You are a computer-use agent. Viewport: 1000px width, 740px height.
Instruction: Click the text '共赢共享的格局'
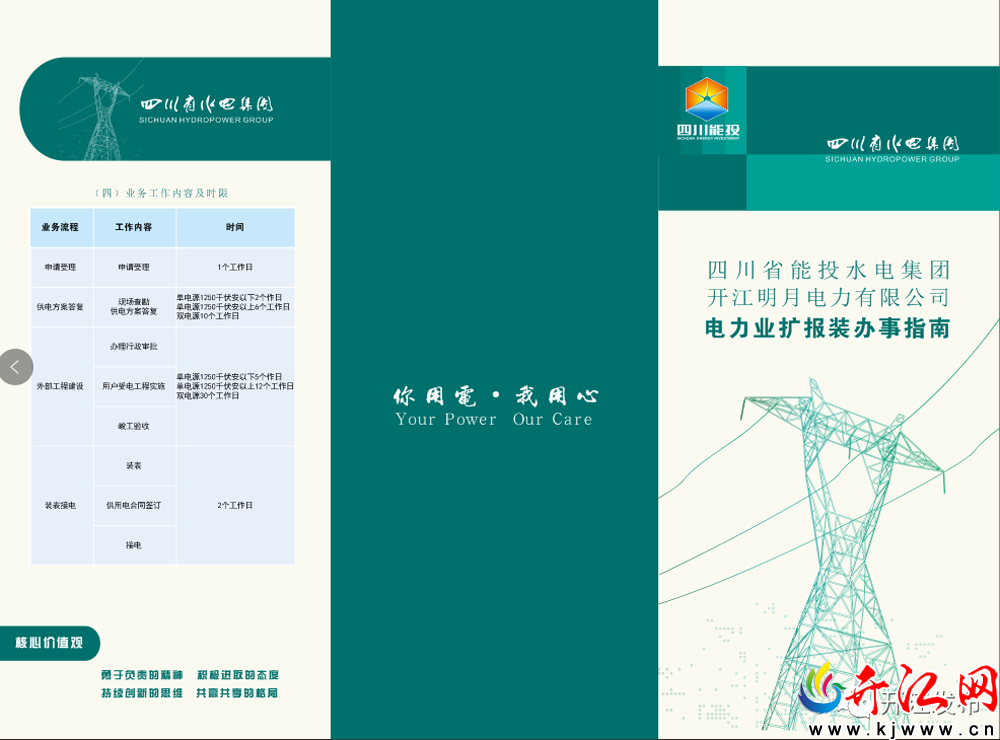pyautogui.click(x=237, y=693)
